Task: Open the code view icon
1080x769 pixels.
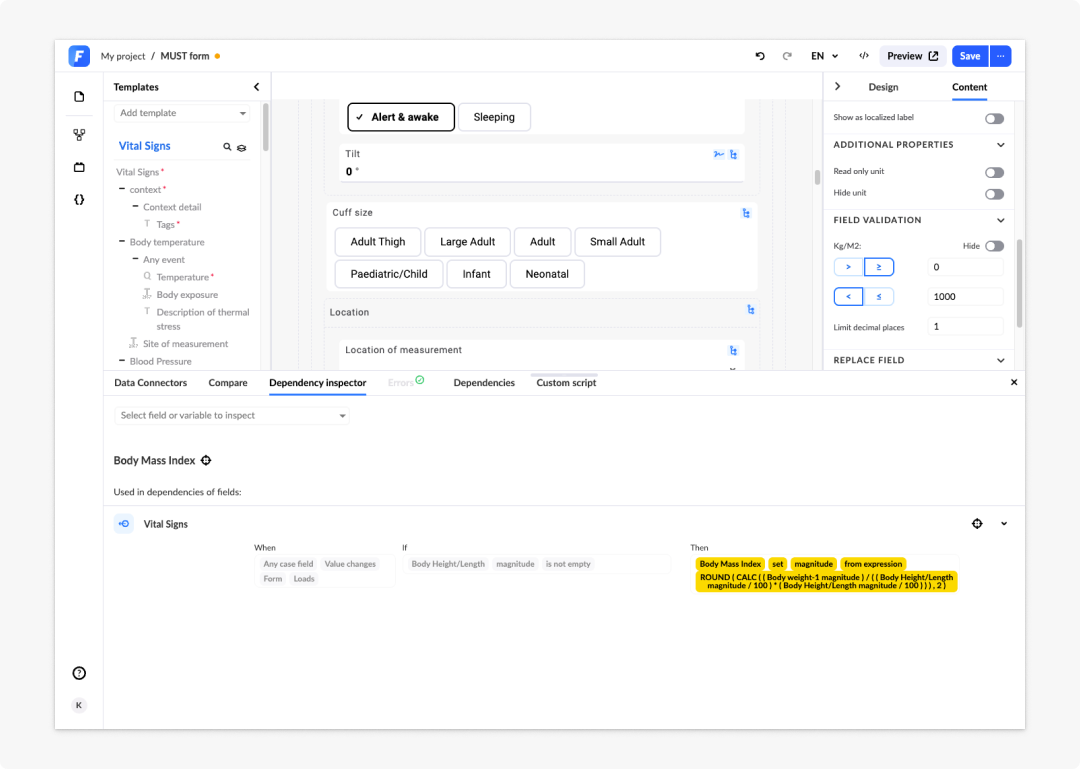Action: click(x=864, y=56)
